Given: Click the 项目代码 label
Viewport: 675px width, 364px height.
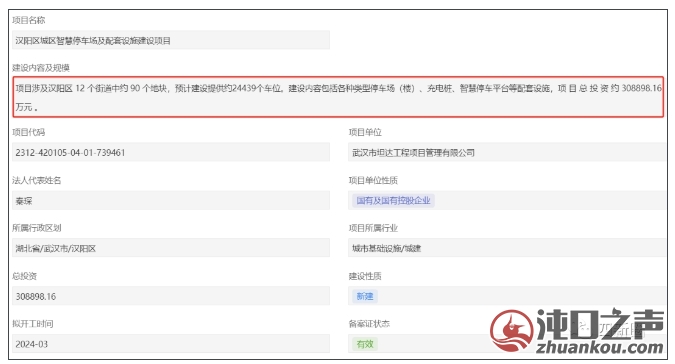Looking at the screenshot, I should coord(28,132).
